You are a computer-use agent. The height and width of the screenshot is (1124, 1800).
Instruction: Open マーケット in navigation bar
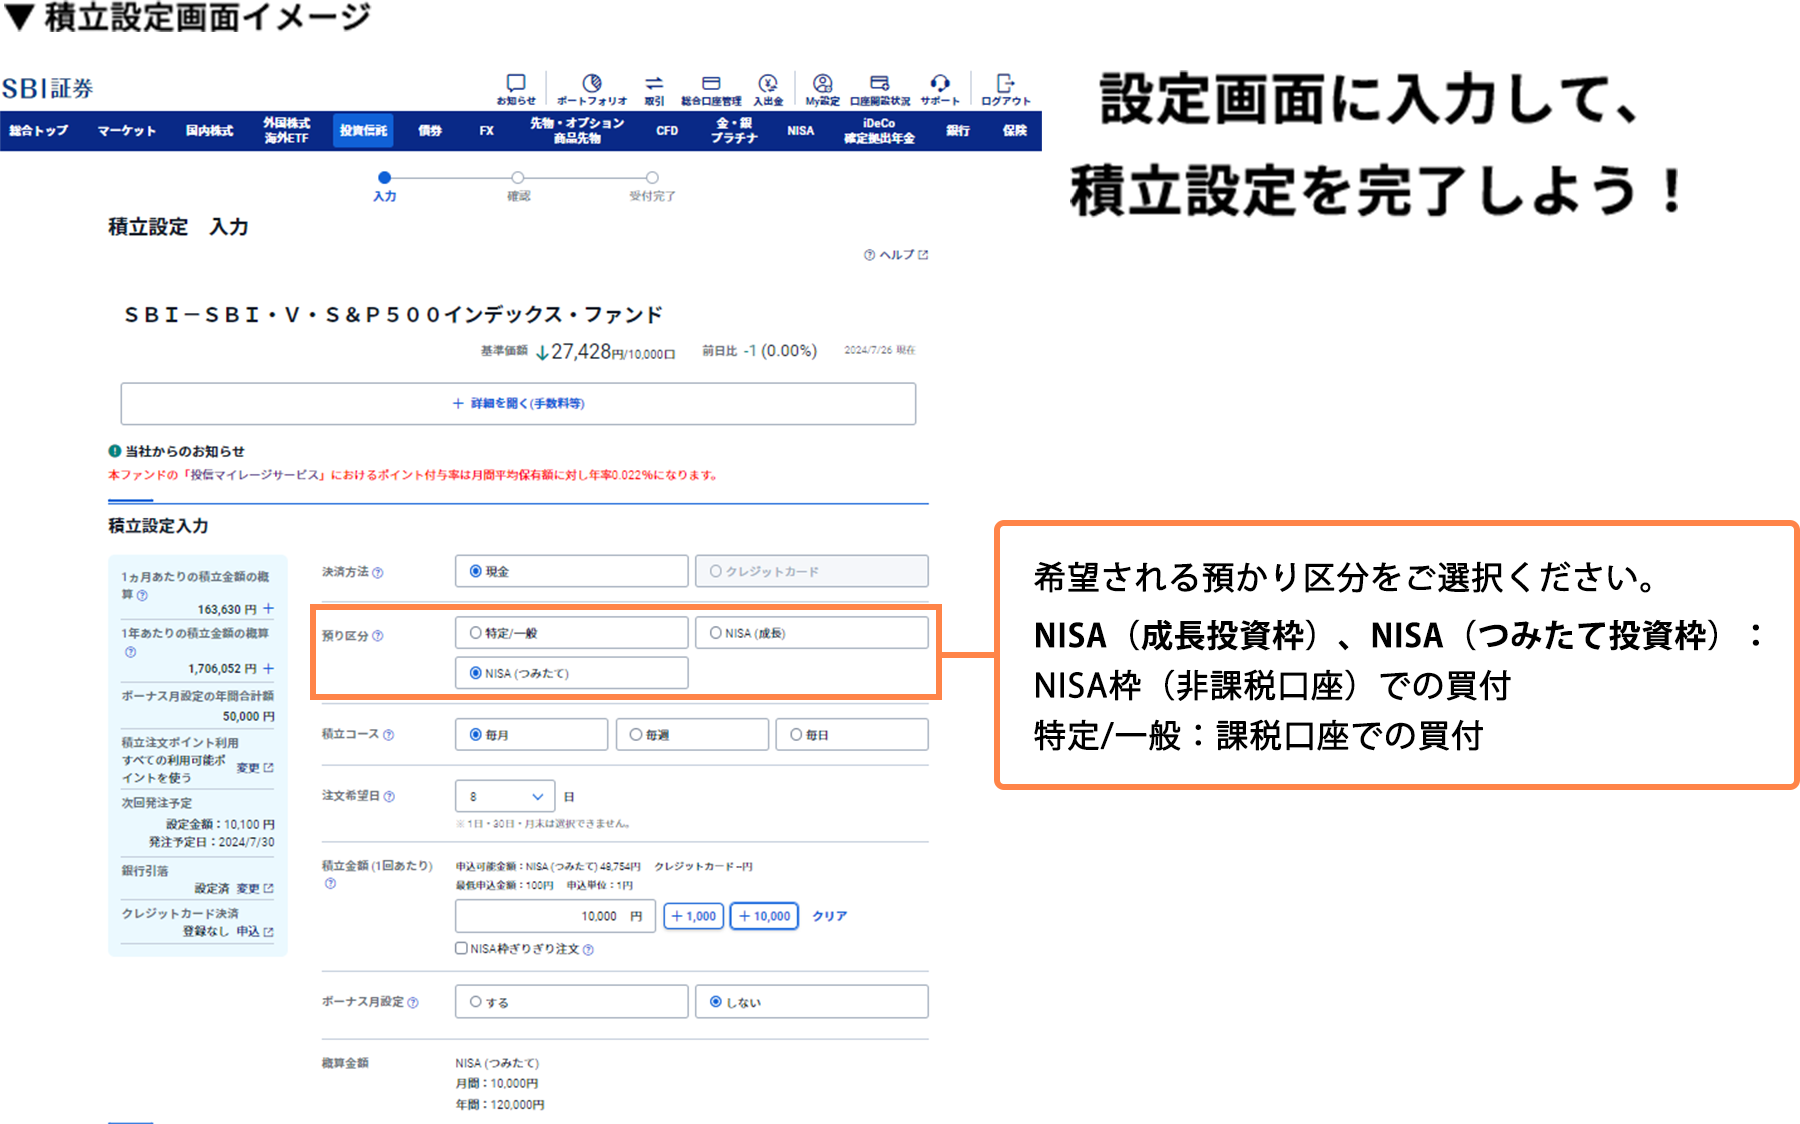pyautogui.click(x=127, y=131)
